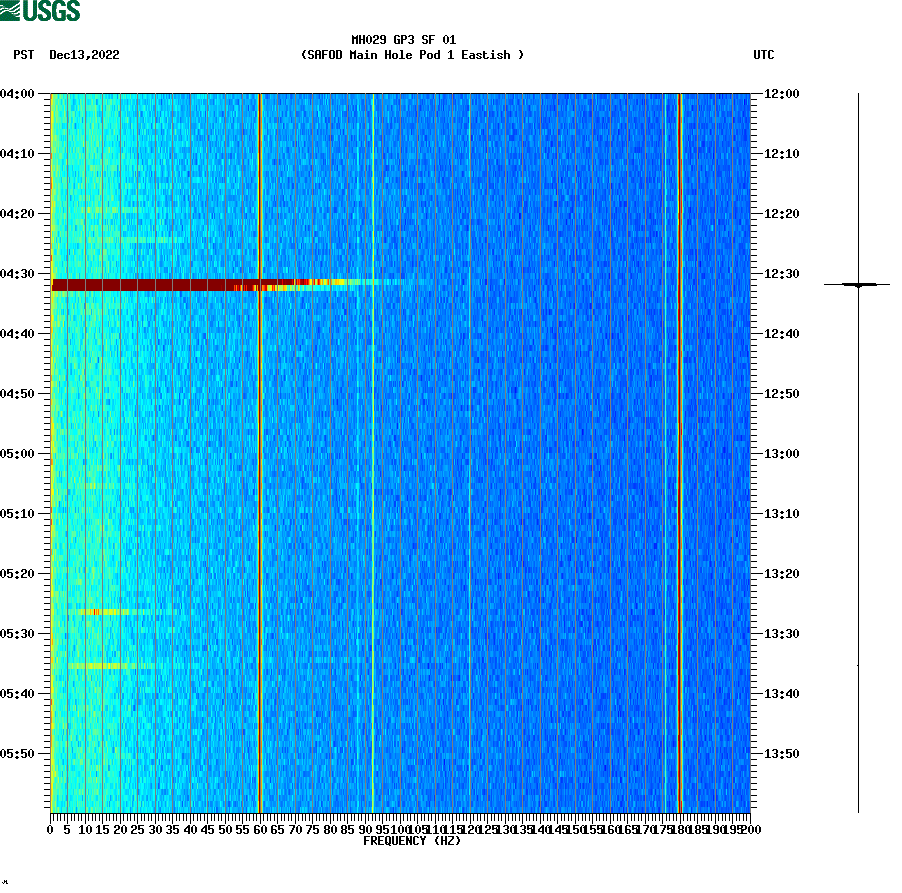Click the UTC timezone label
The image size is (902, 893).
click(x=765, y=56)
